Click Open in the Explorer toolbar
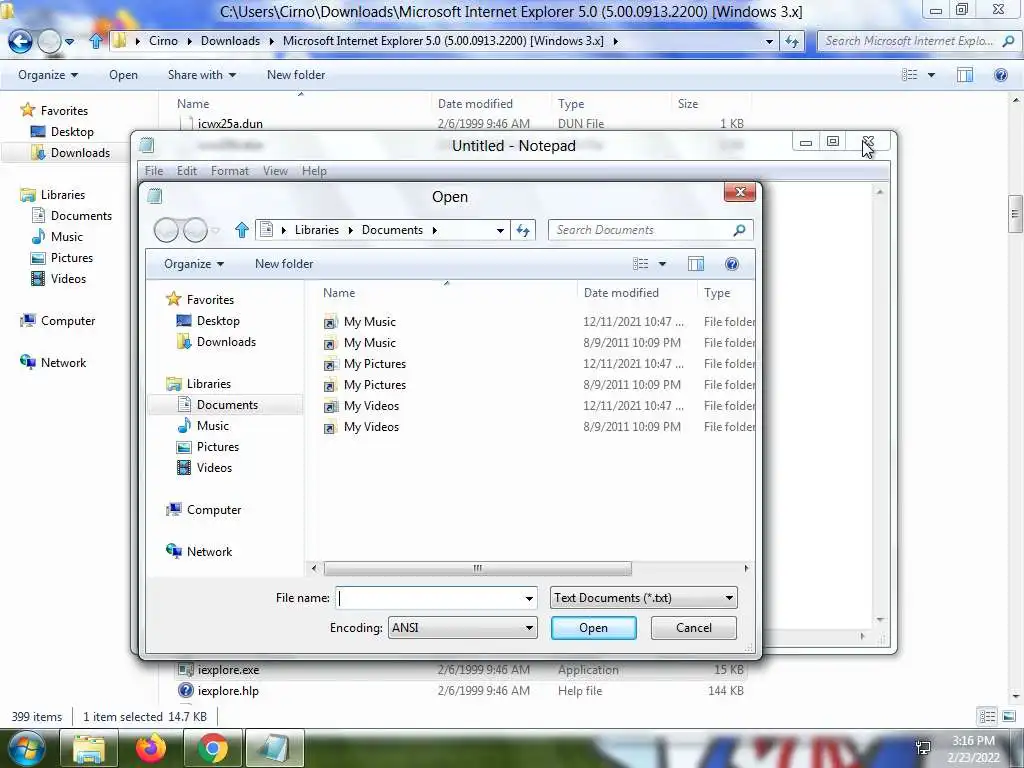This screenshot has width=1024, height=768. click(x=123, y=75)
